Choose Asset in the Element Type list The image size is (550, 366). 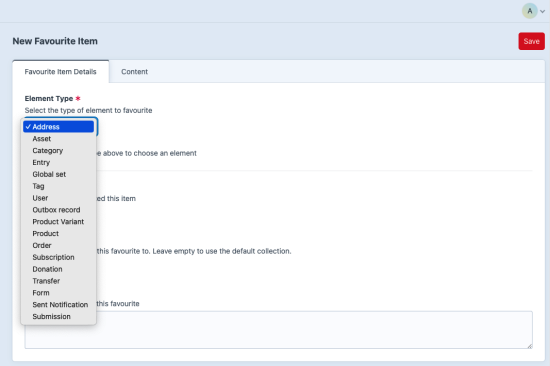[x=59, y=139]
